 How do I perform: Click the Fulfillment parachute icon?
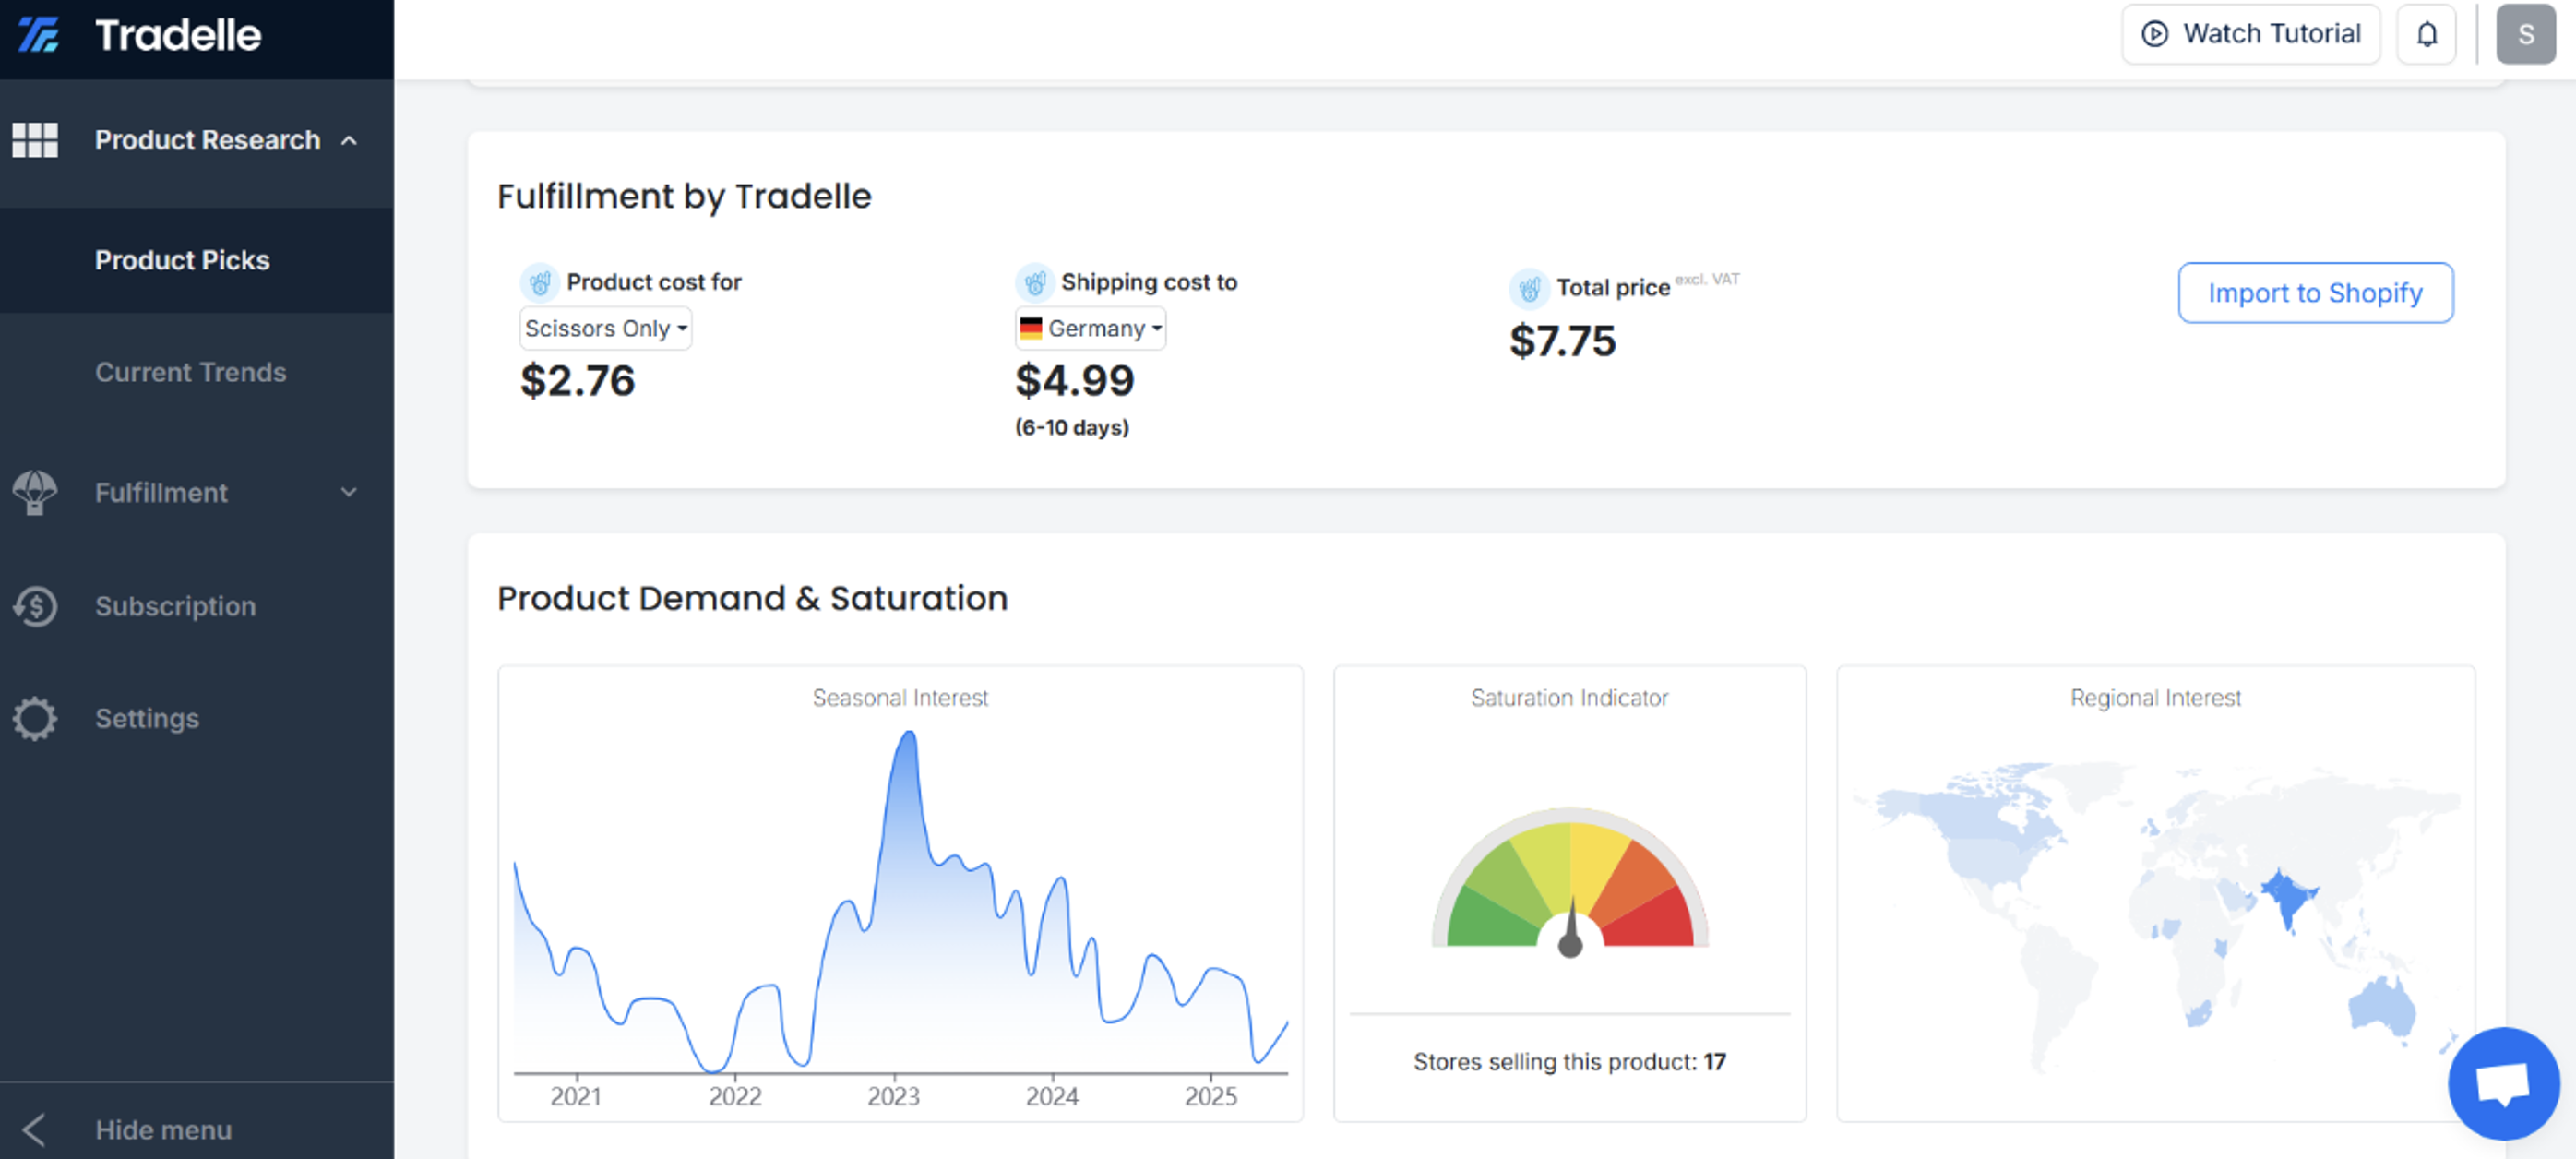tap(35, 493)
